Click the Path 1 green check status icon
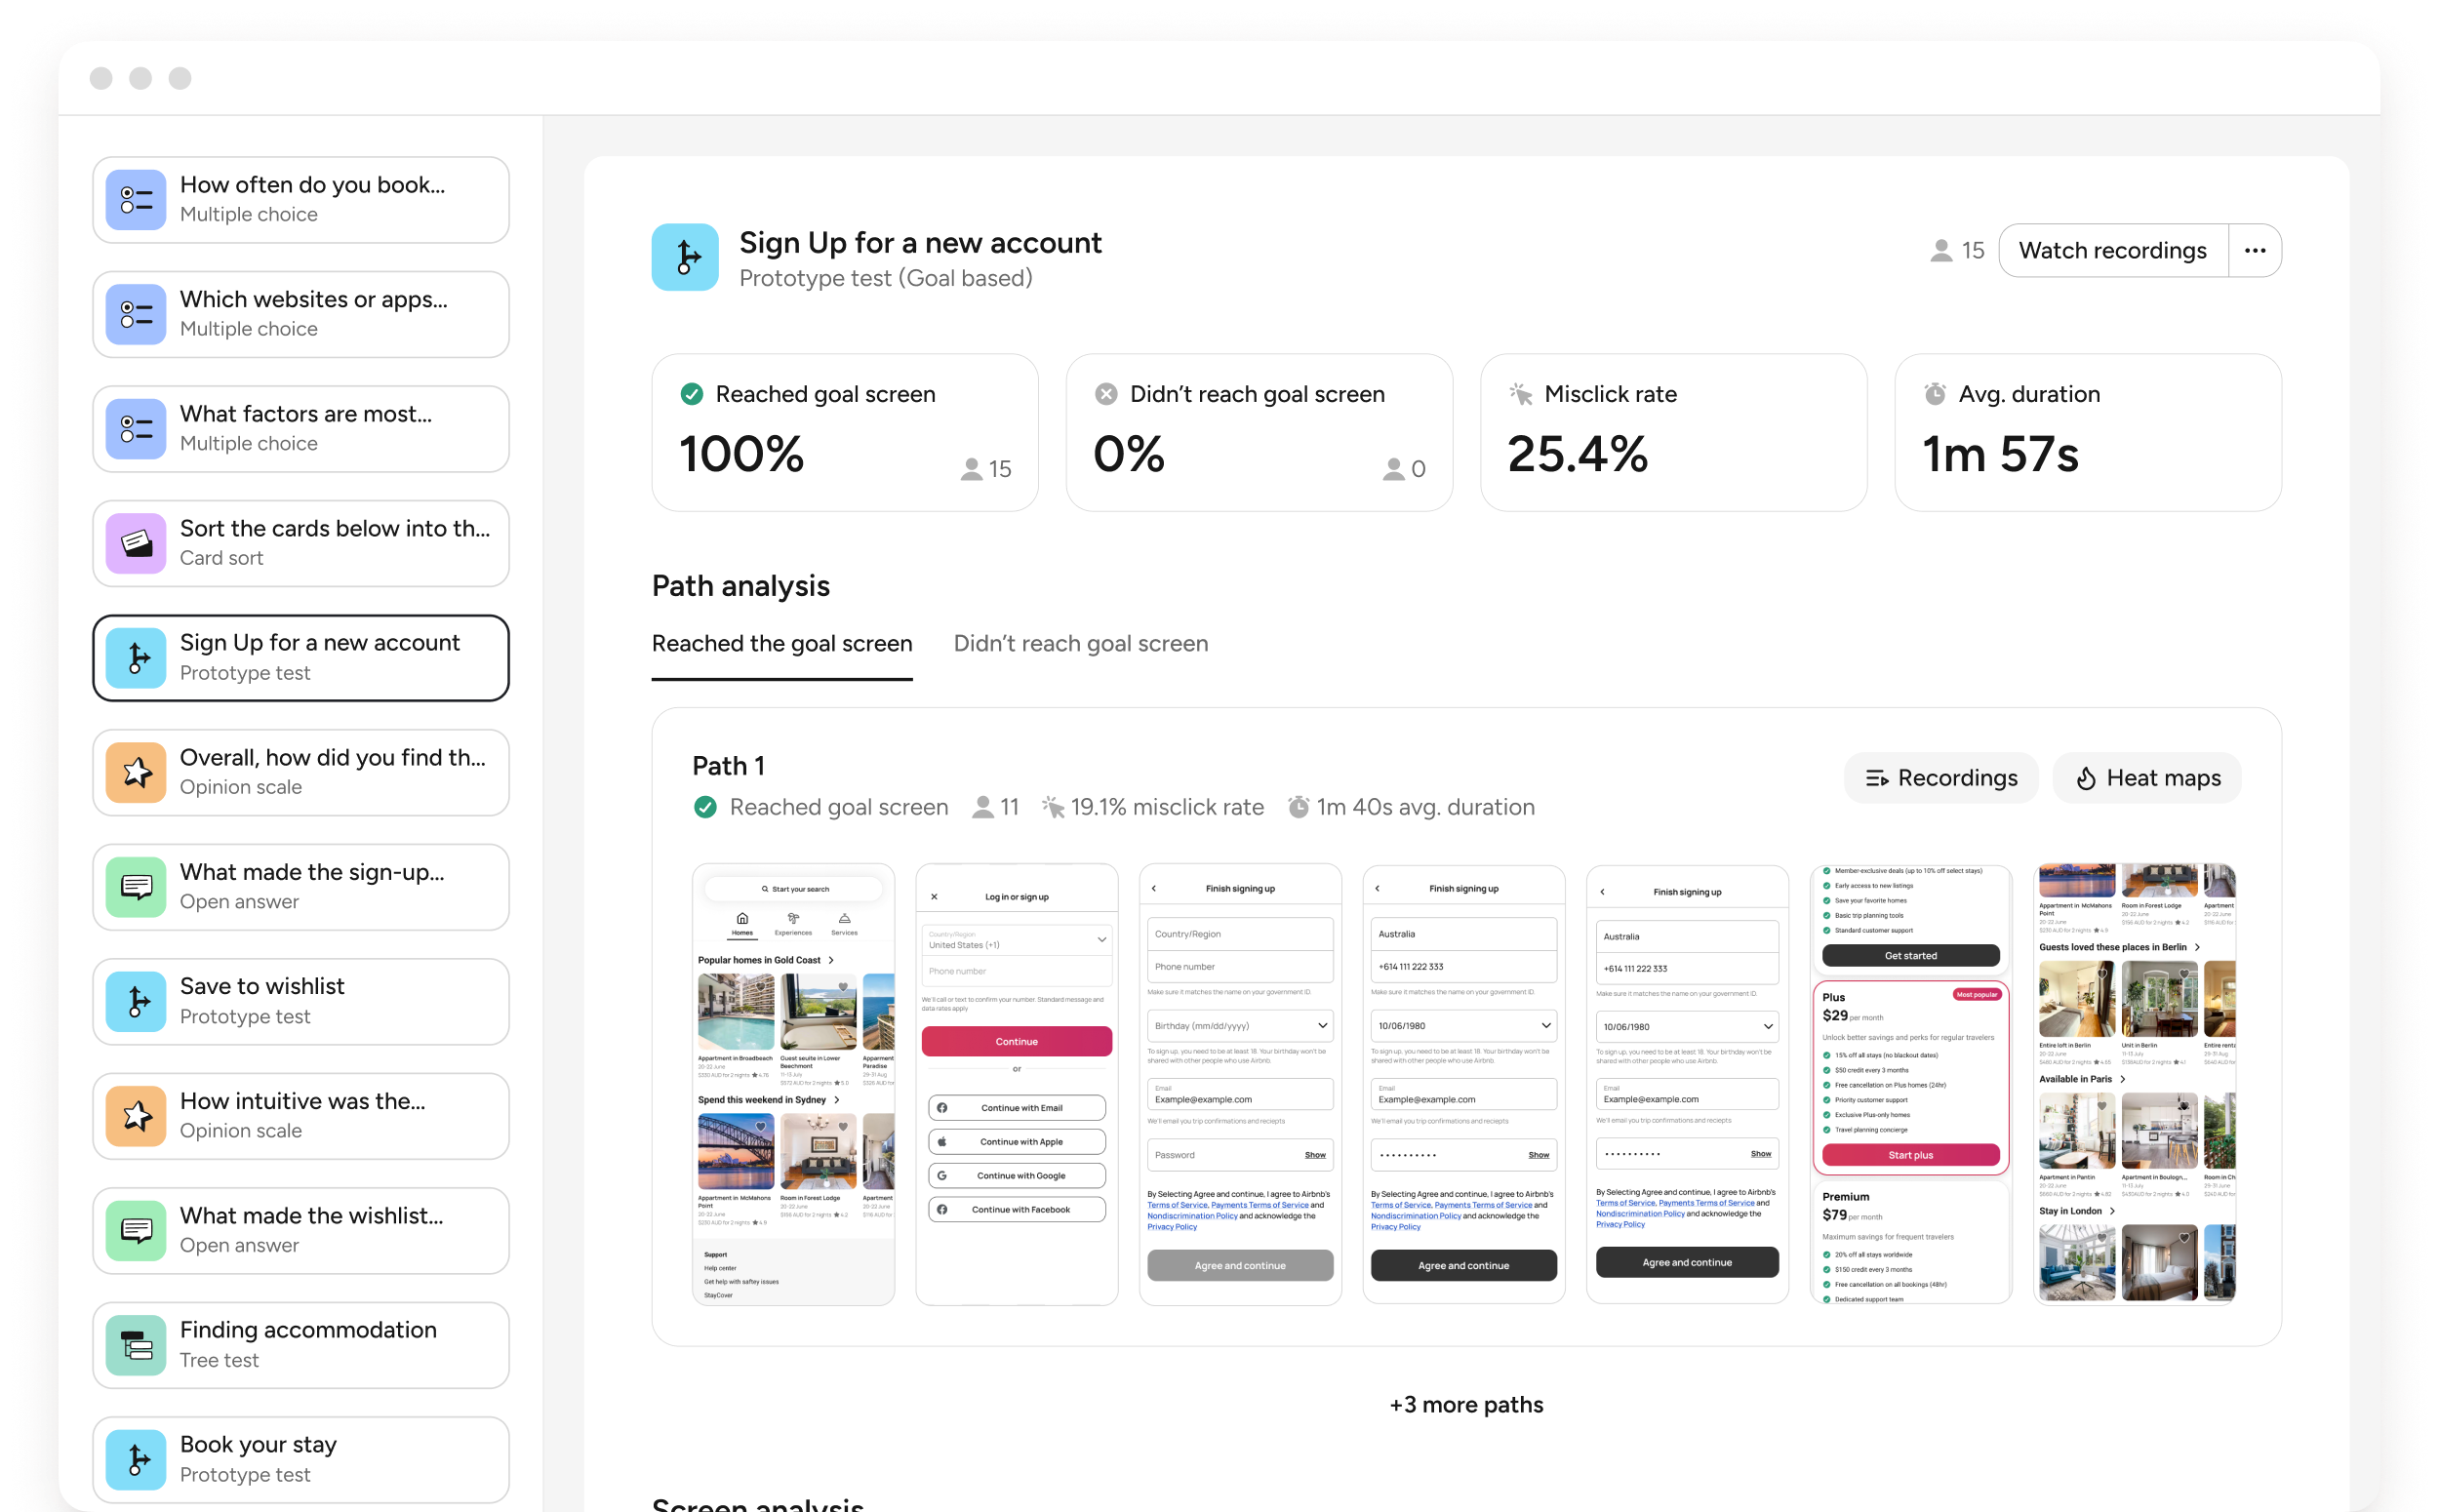2439x1512 pixels. tap(705, 807)
